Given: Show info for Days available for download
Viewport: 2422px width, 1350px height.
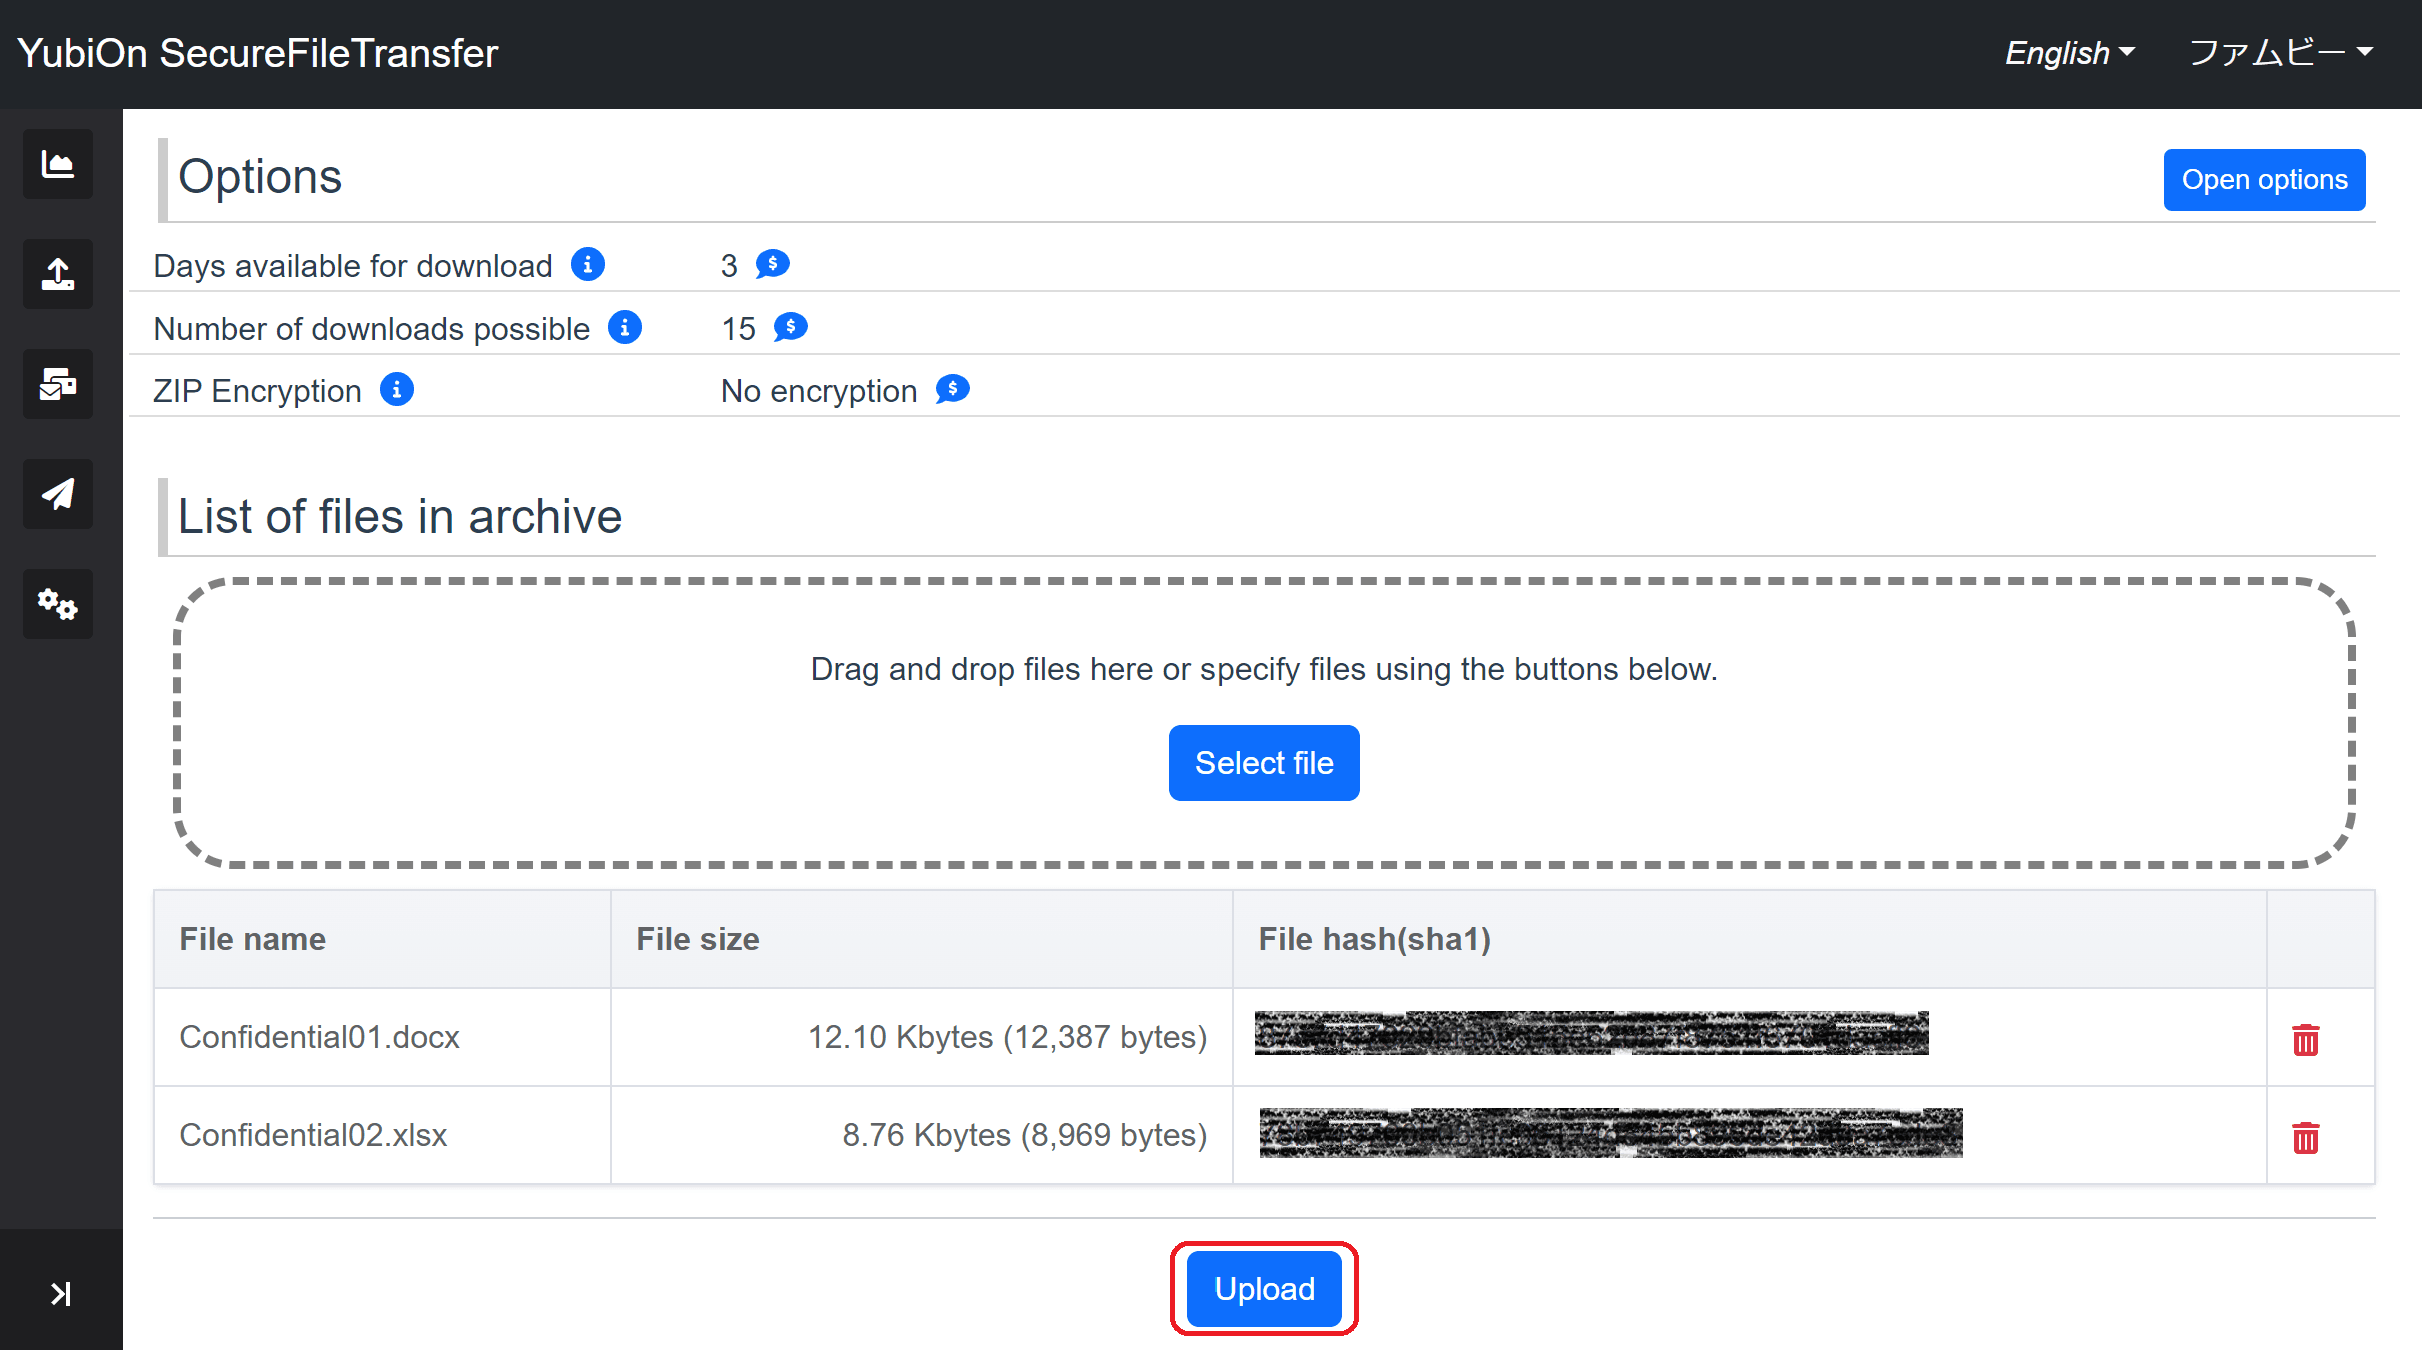Looking at the screenshot, I should click(588, 265).
